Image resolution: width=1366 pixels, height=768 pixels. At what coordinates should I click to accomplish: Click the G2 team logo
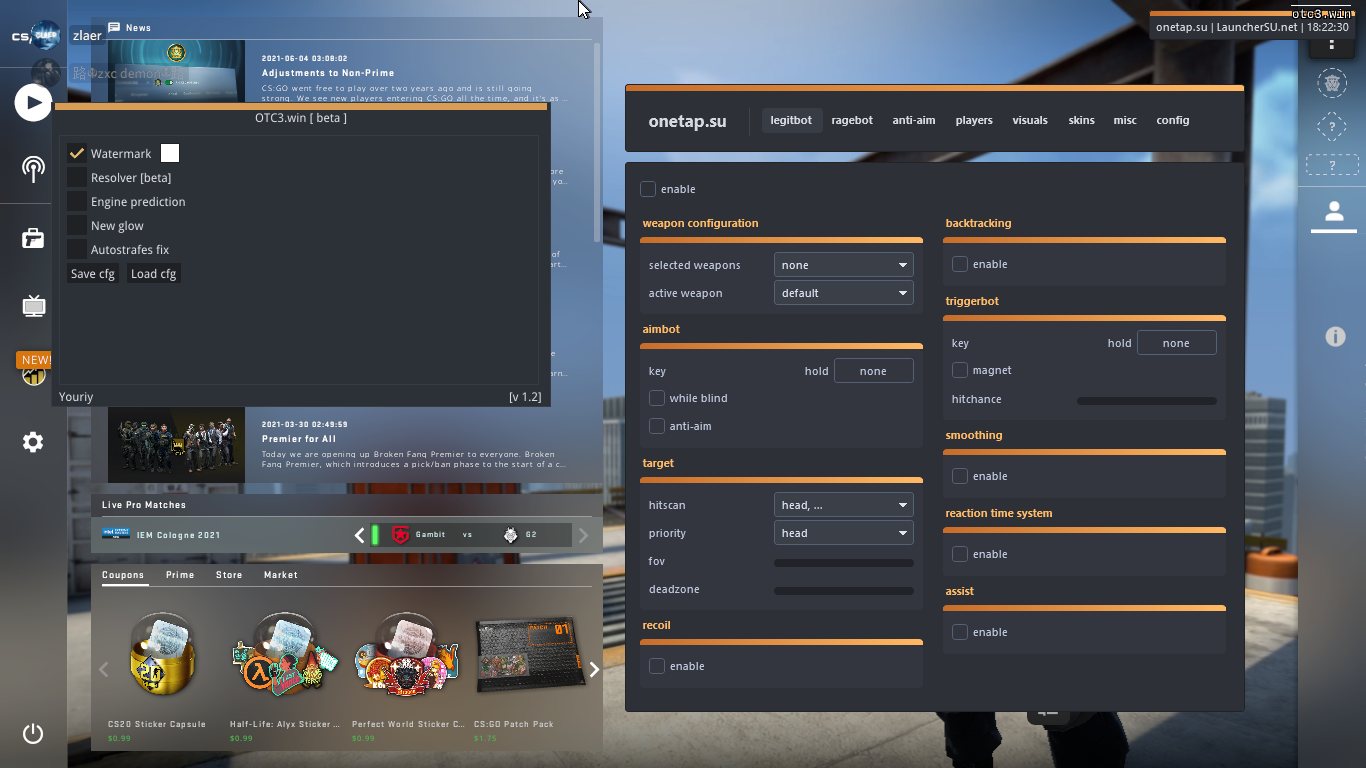pos(511,535)
